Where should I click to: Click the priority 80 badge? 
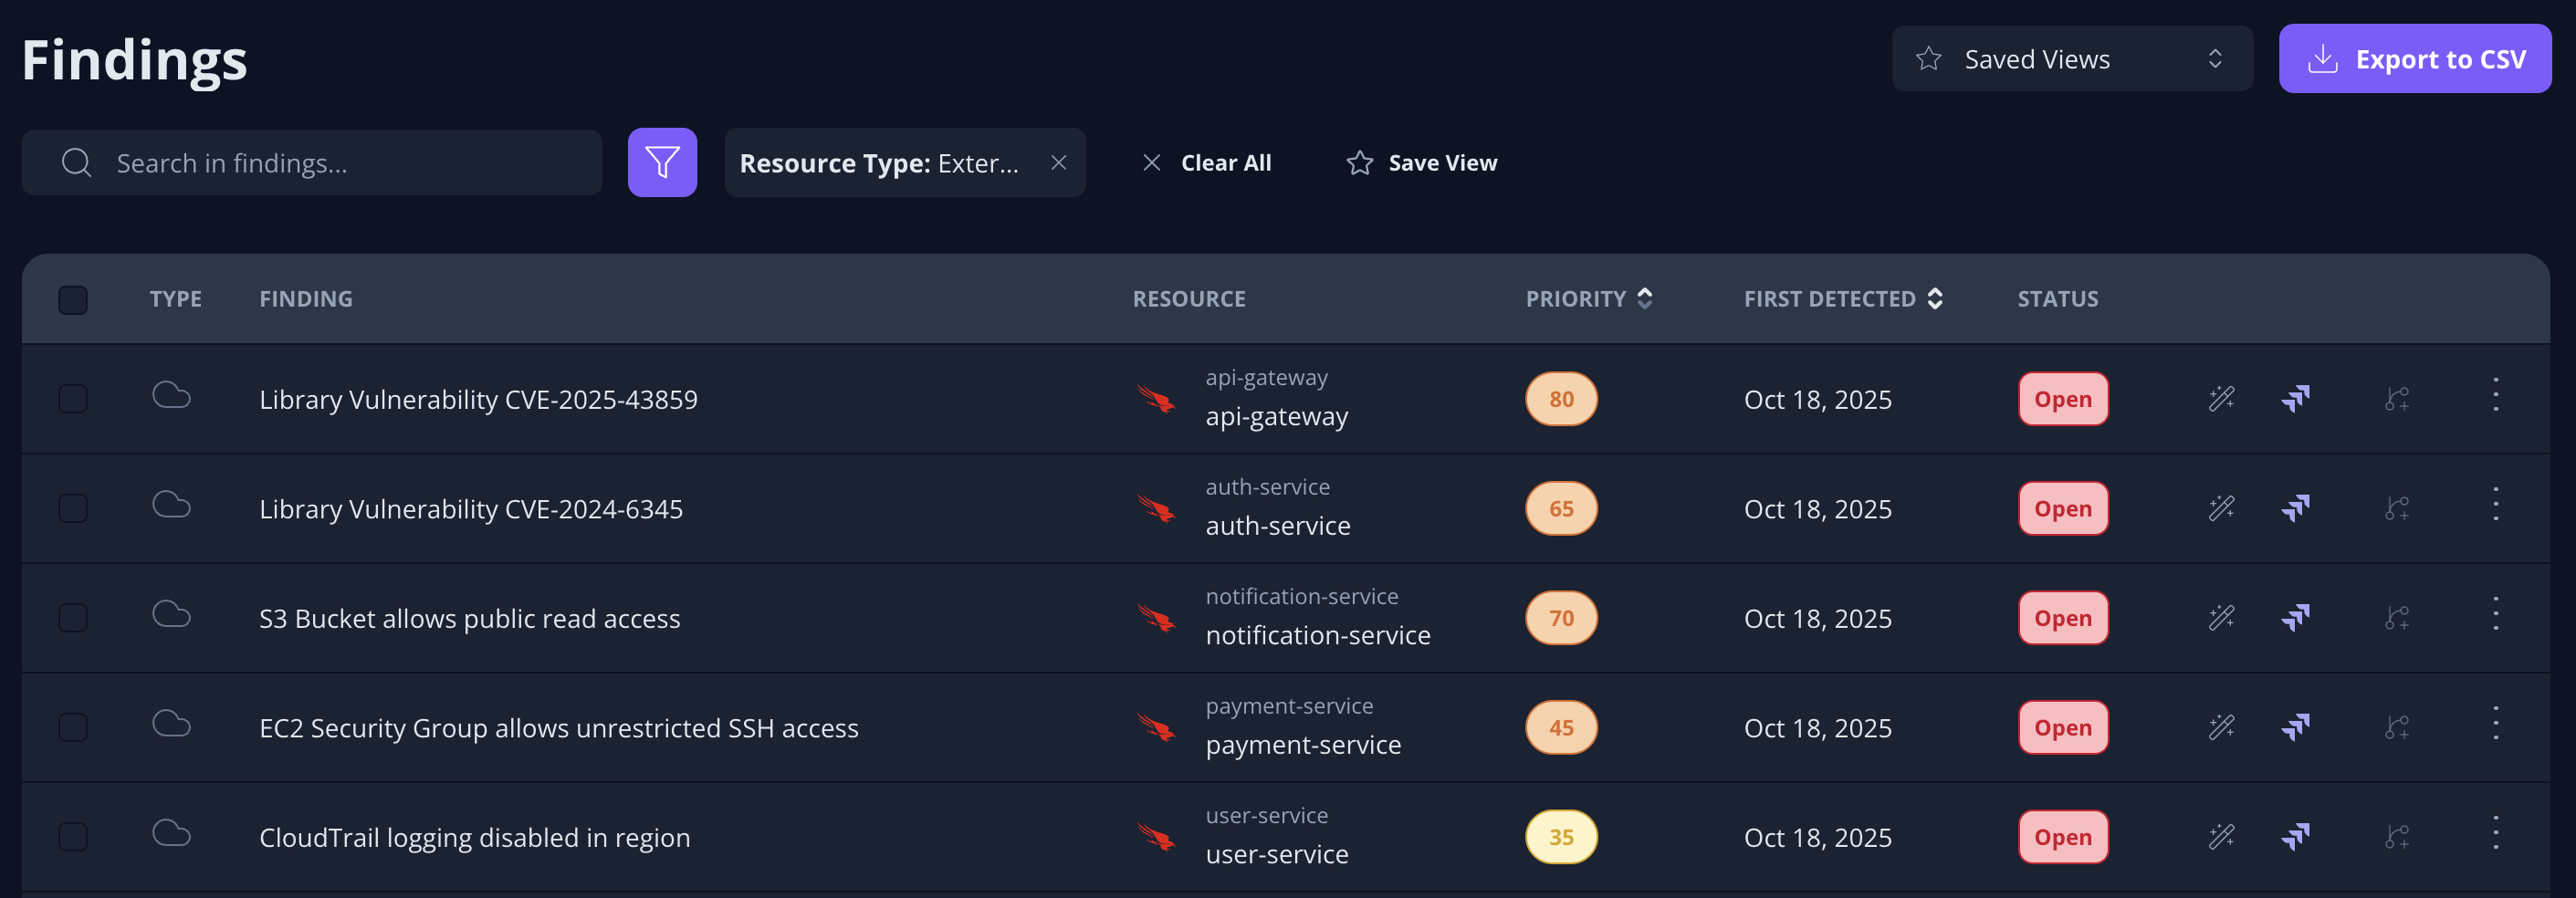coord(1561,399)
